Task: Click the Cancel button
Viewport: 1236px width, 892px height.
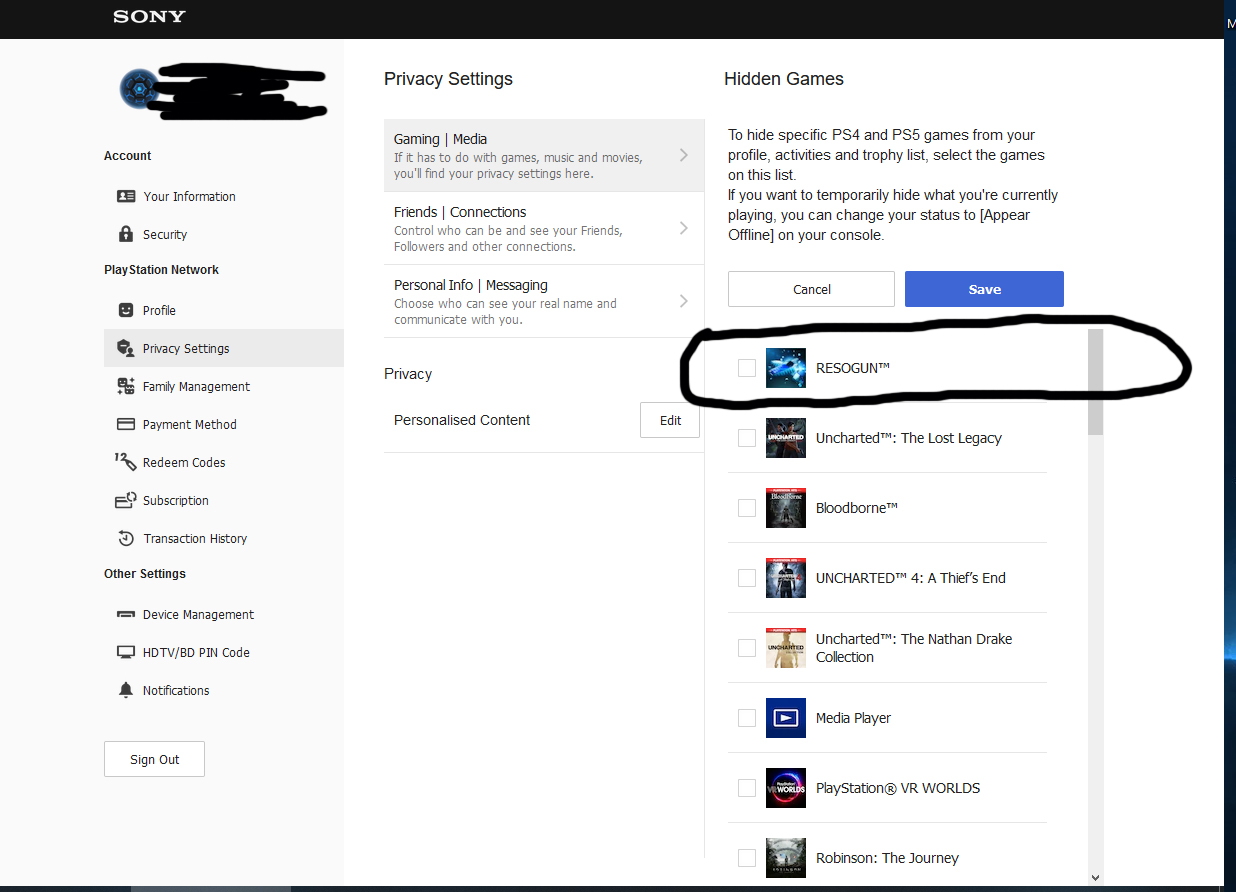Action: click(x=811, y=289)
